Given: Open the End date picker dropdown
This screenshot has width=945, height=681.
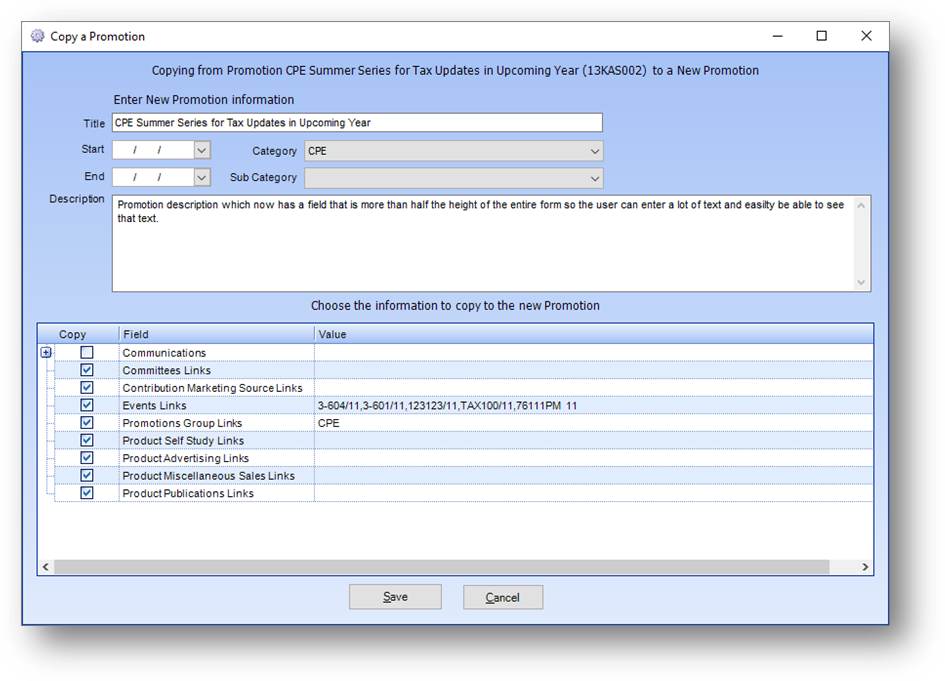Looking at the screenshot, I should tap(202, 177).
